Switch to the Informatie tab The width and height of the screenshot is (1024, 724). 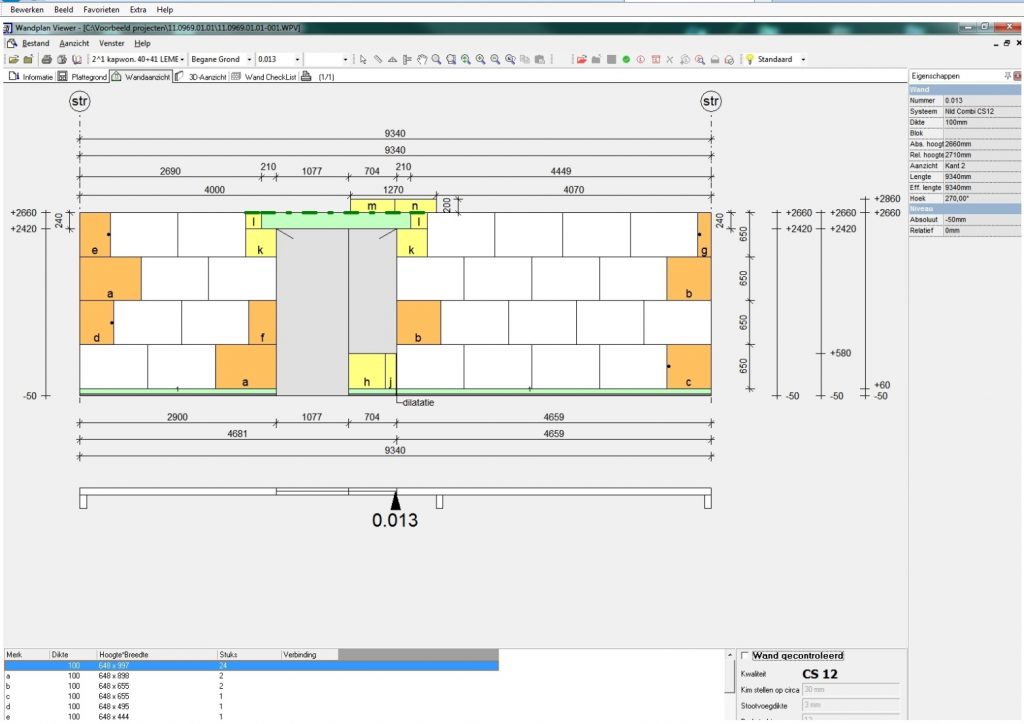[x=31, y=76]
